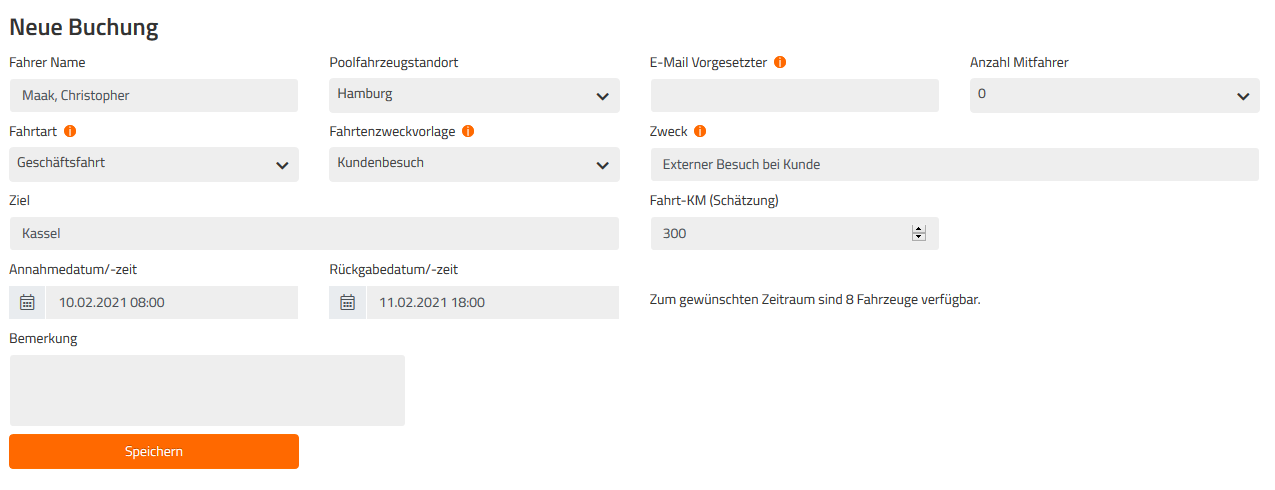Open calendar icon for Rückgabedatum
Screen dimensions: 1275x490
pos(348,302)
